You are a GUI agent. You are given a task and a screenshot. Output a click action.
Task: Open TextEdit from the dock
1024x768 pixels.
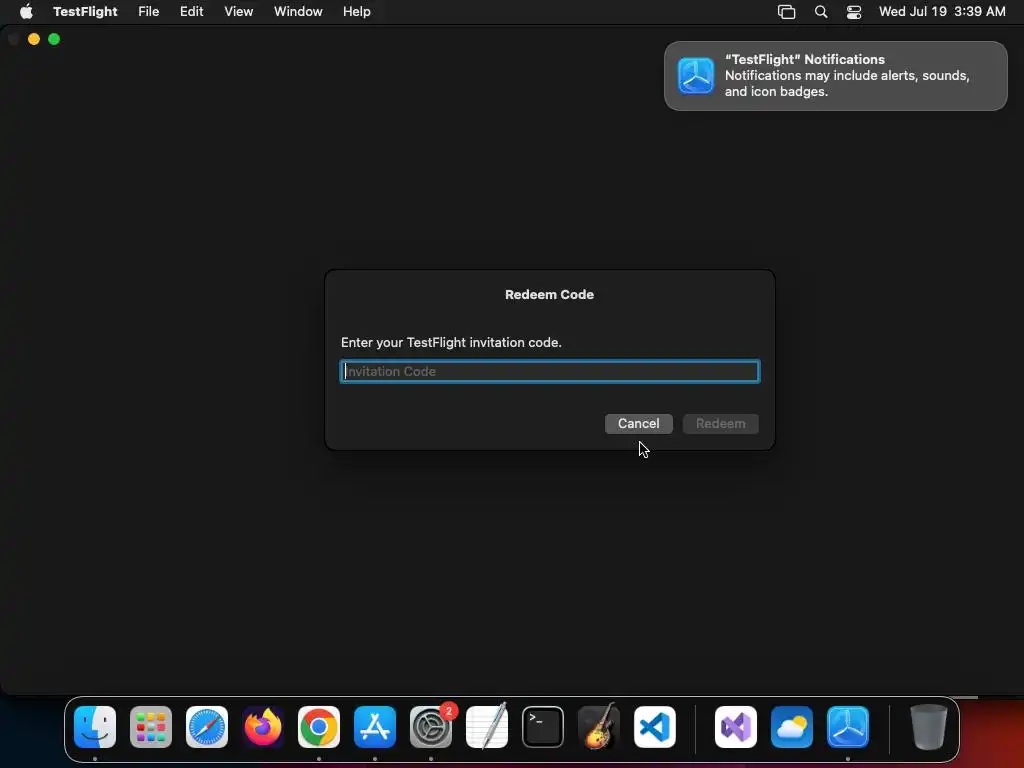click(487, 727)
